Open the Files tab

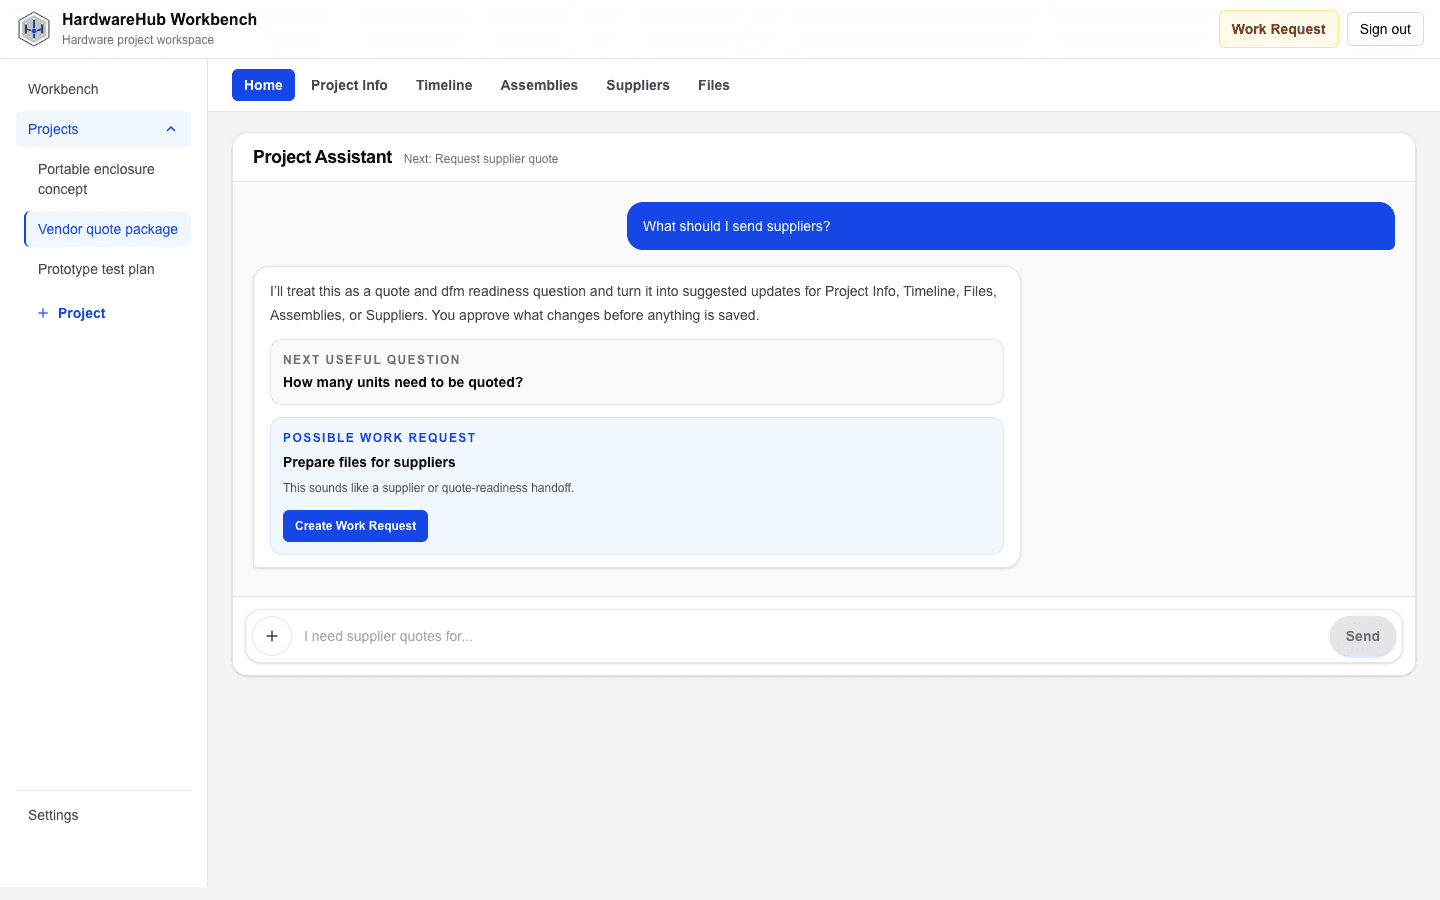click(714, 85)
